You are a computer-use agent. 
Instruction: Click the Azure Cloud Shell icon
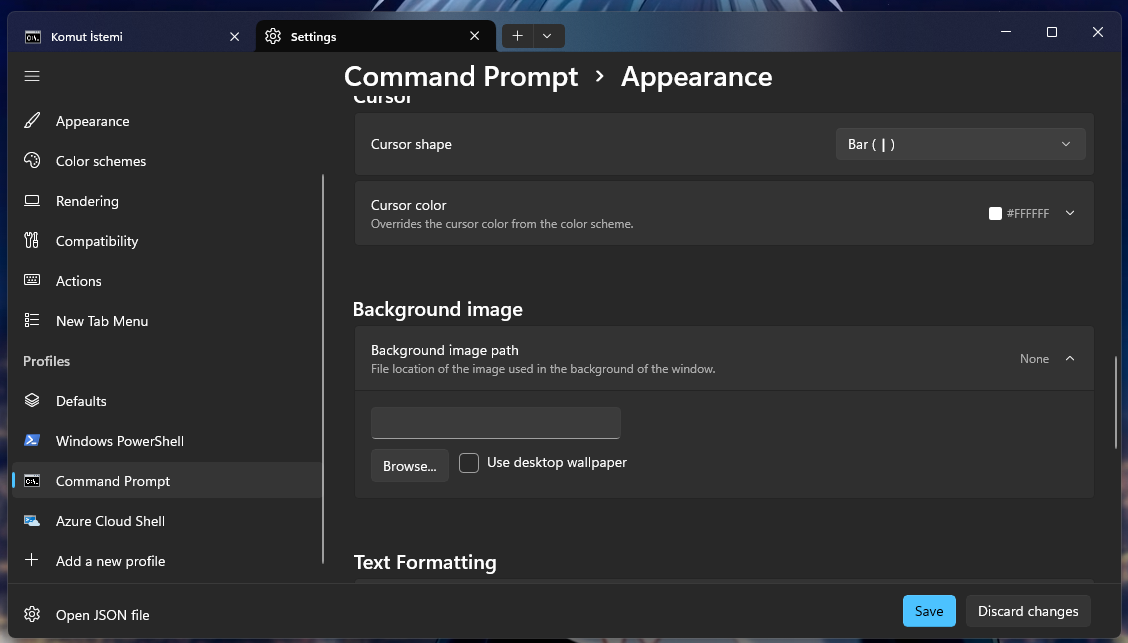pos(32,521)
